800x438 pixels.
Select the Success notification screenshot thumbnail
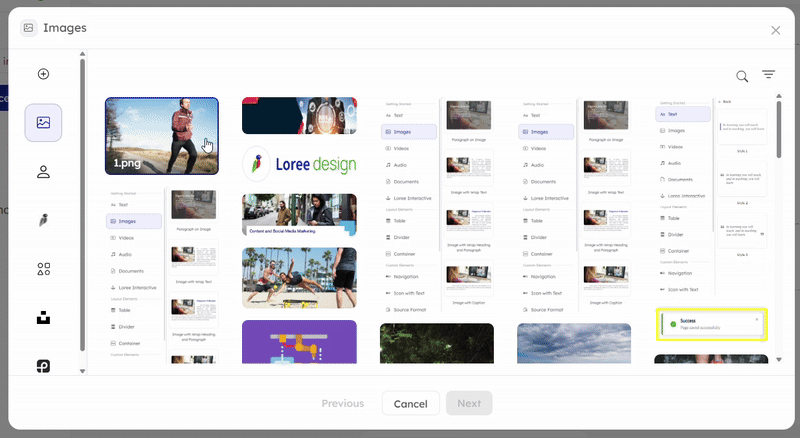coord(711,324)
